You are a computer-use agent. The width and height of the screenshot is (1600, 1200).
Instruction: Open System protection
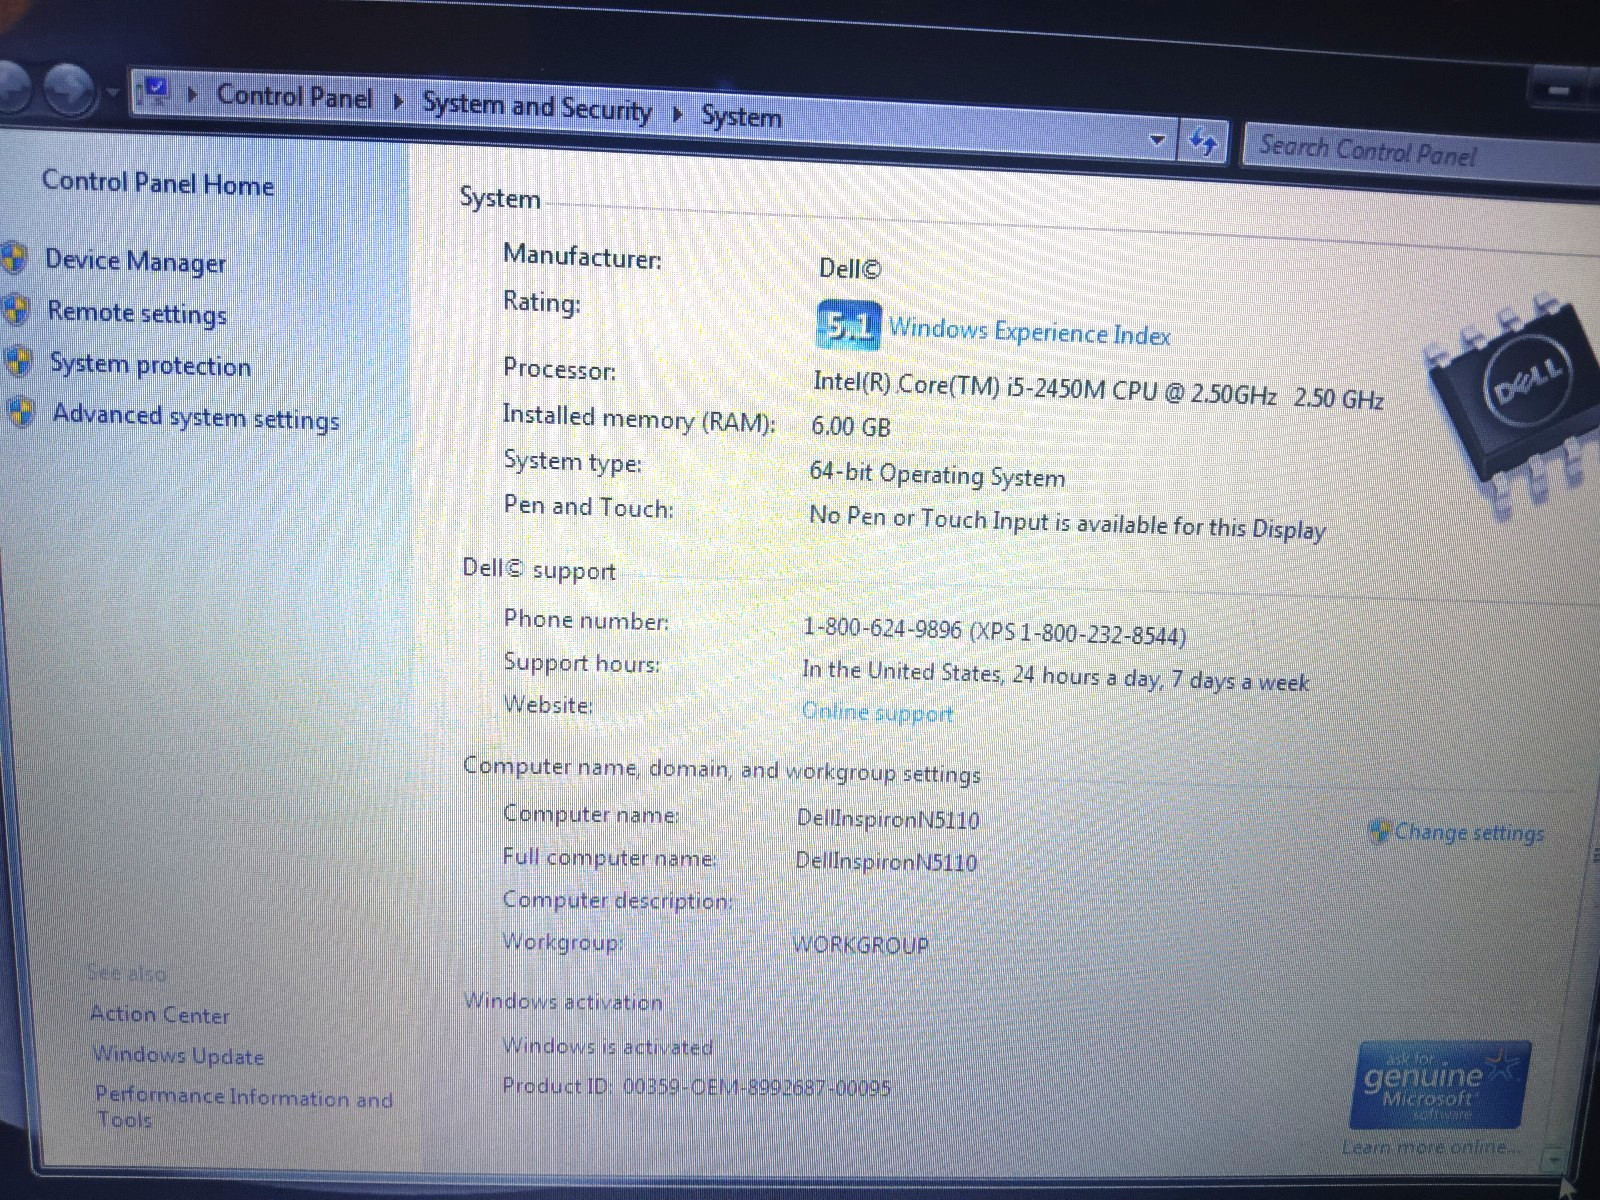coord(151,365)
